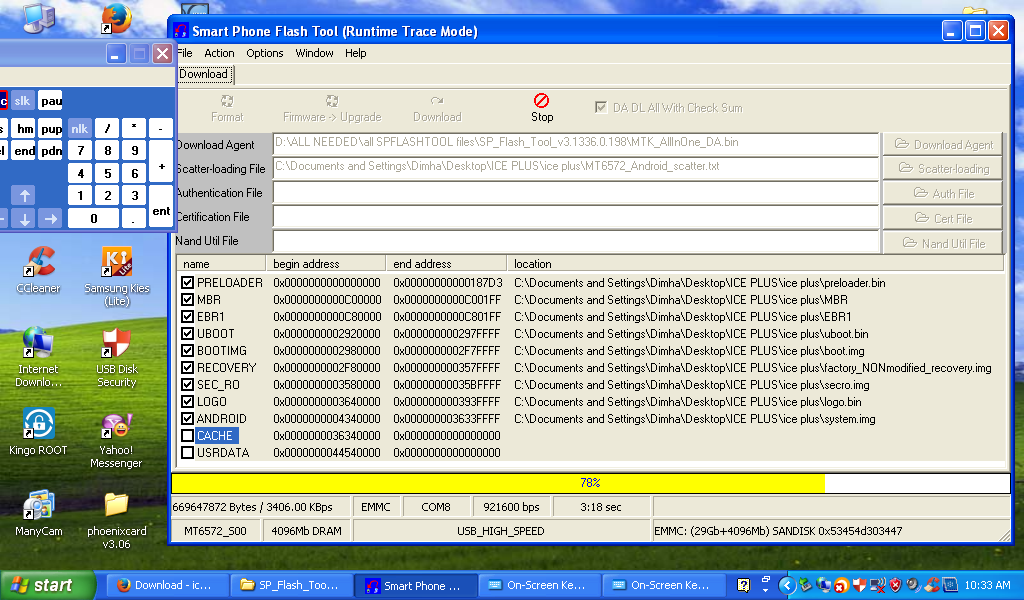Uncheck the PRELOADER checkbox
Viewport: 1024px width, 600px height.
point(187,283)
